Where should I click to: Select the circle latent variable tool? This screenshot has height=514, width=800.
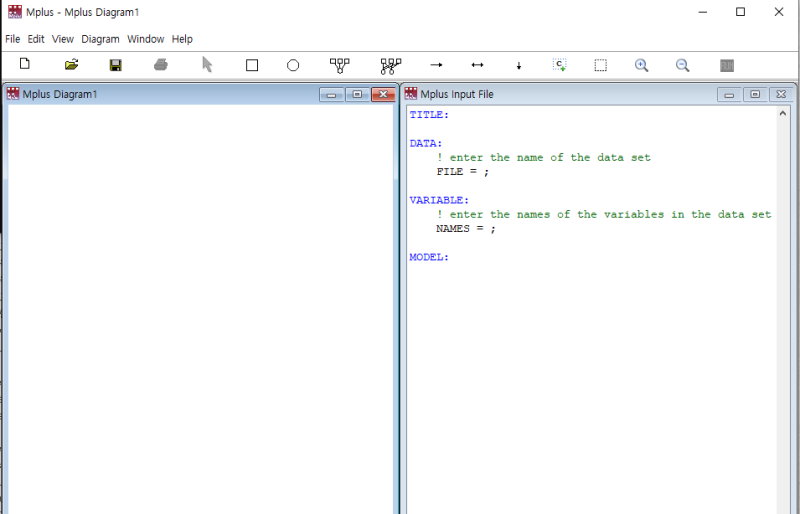click(x=293, y=65)
